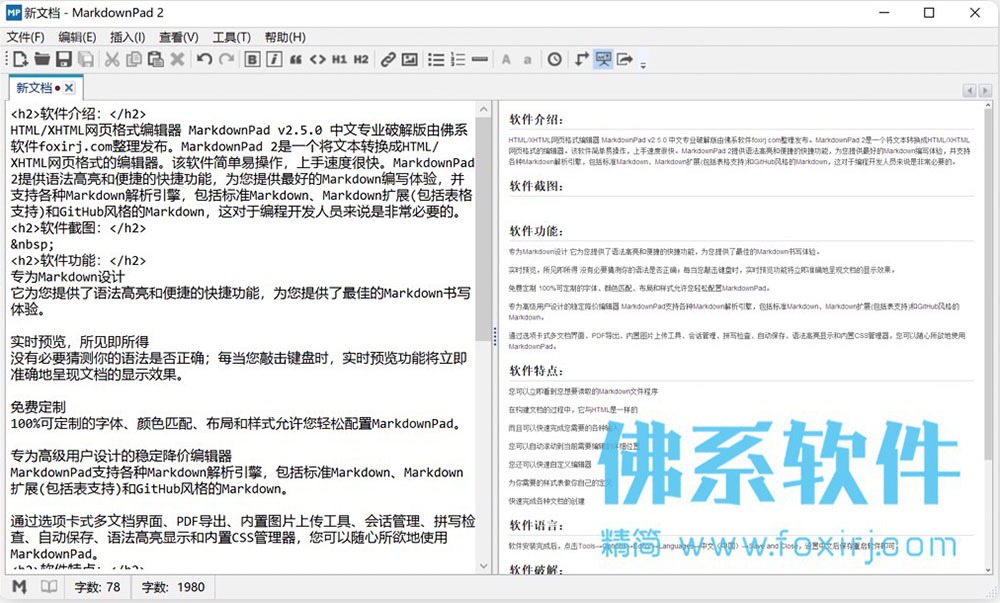Click the preview pane scrollbar up arrow
The image size is (1000, 603).
[x=988, y=105]
